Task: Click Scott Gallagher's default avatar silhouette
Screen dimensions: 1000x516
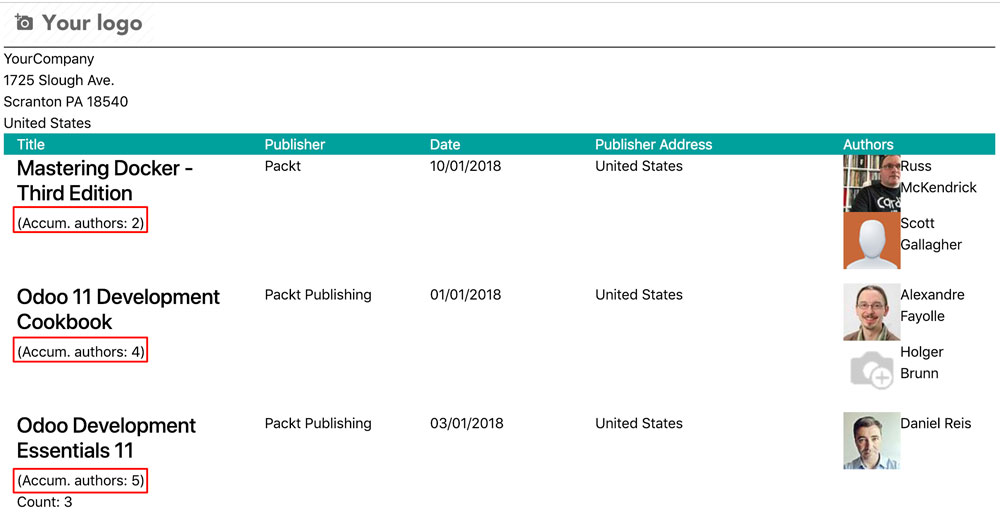Action: pyautogui.click(x=871, y=241)
